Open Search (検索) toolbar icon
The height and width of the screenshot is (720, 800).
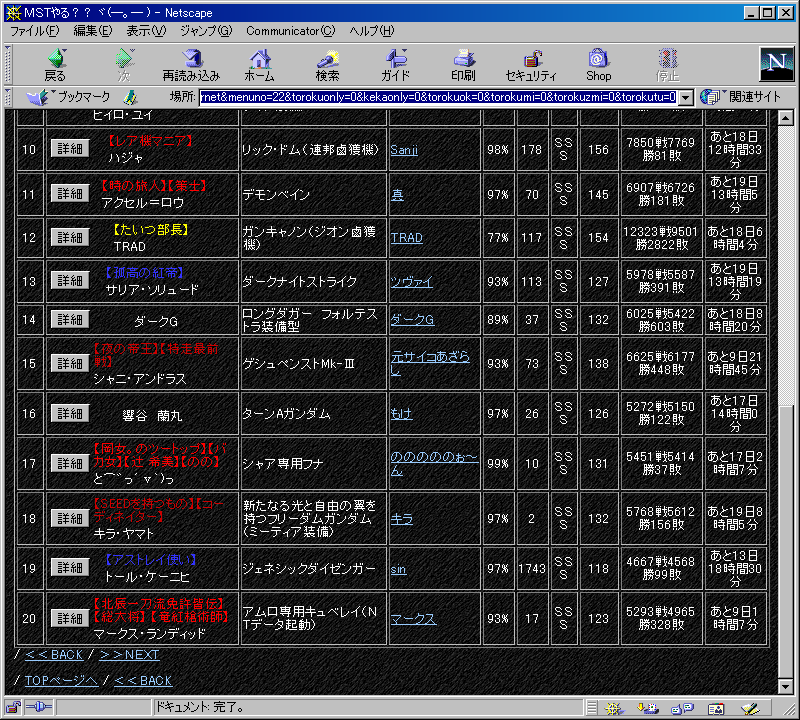(x=328, y=65)
